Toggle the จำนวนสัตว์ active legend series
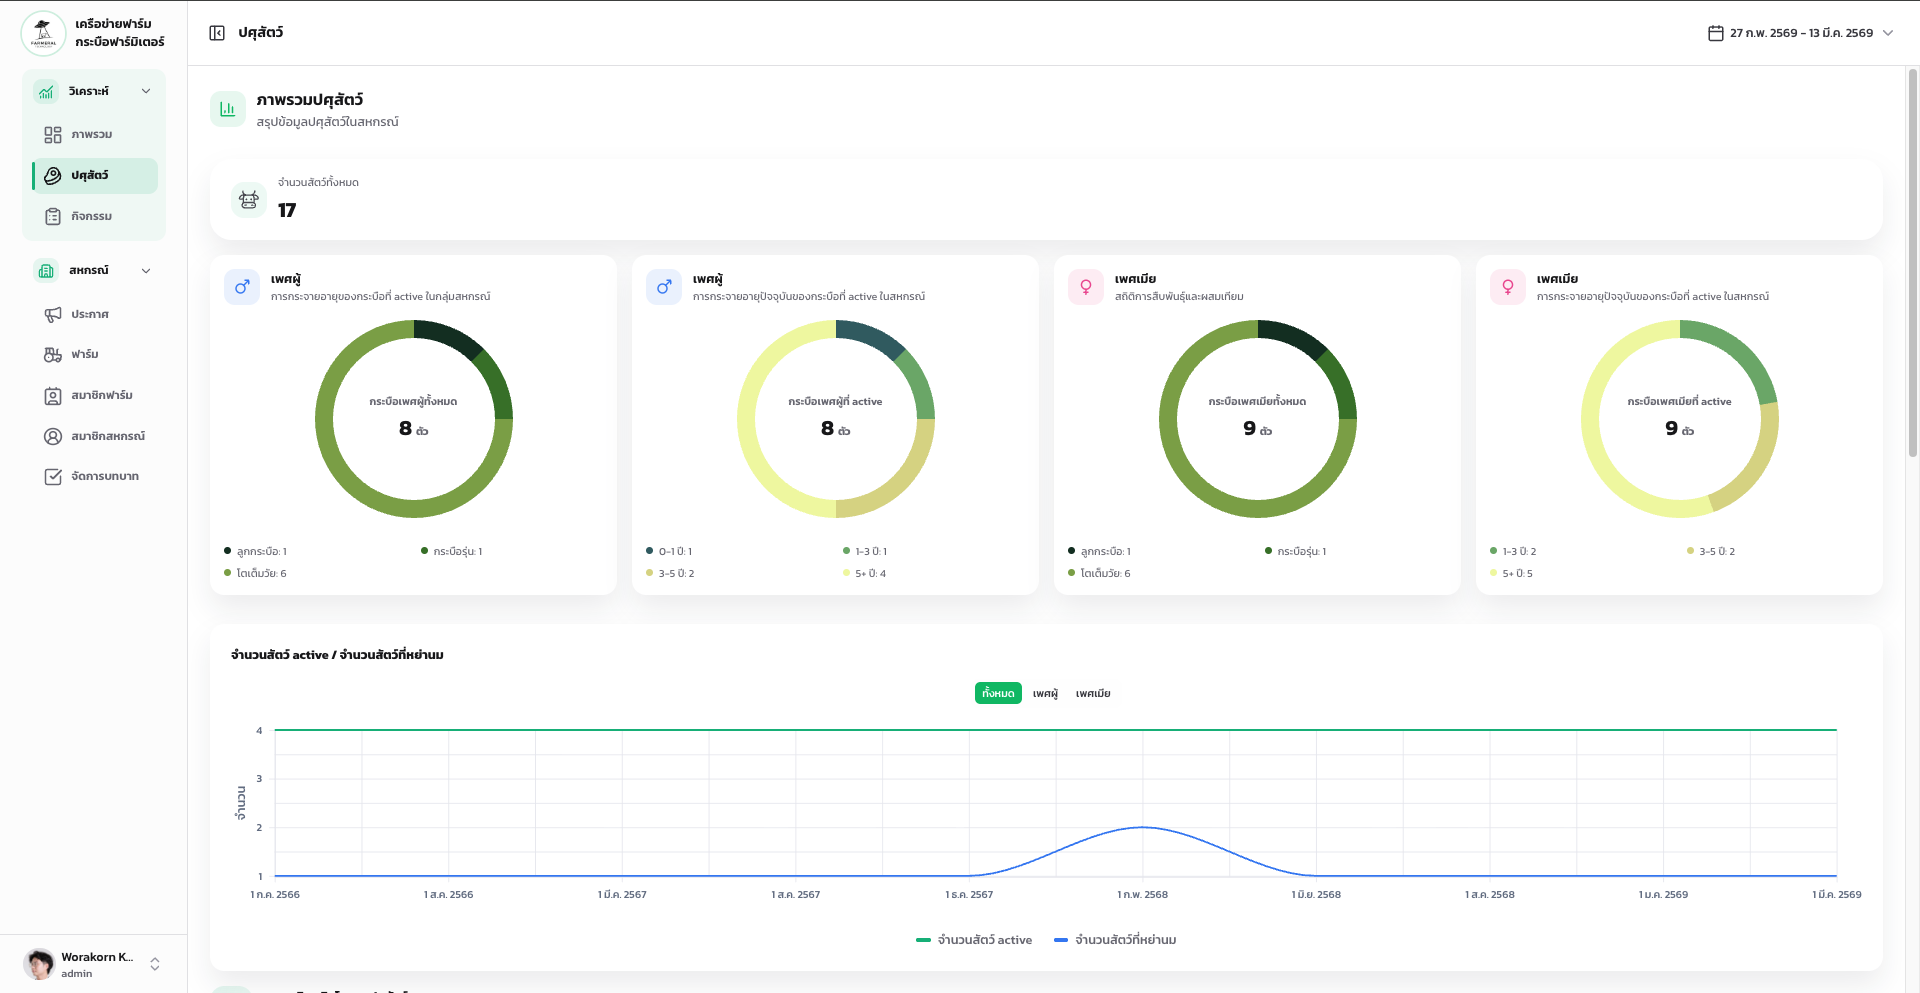Viewport: 1920px width, 993px height. tap(974, 940)
